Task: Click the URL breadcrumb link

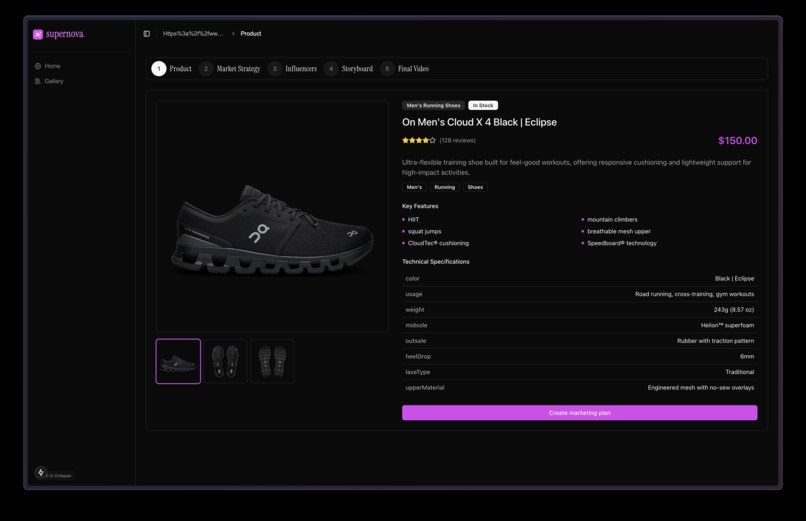Action: [193, 33]
